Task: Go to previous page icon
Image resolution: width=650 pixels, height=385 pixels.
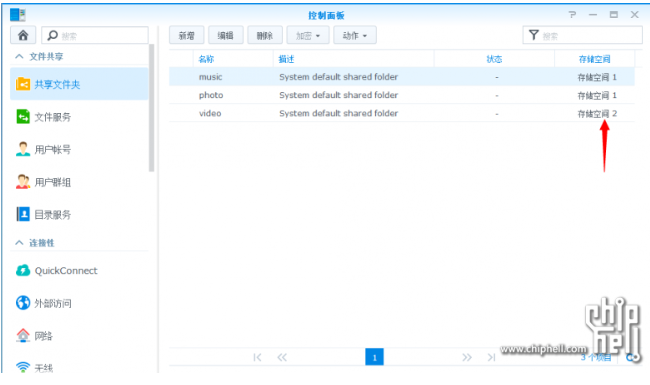Action: [x=282, y=357]
